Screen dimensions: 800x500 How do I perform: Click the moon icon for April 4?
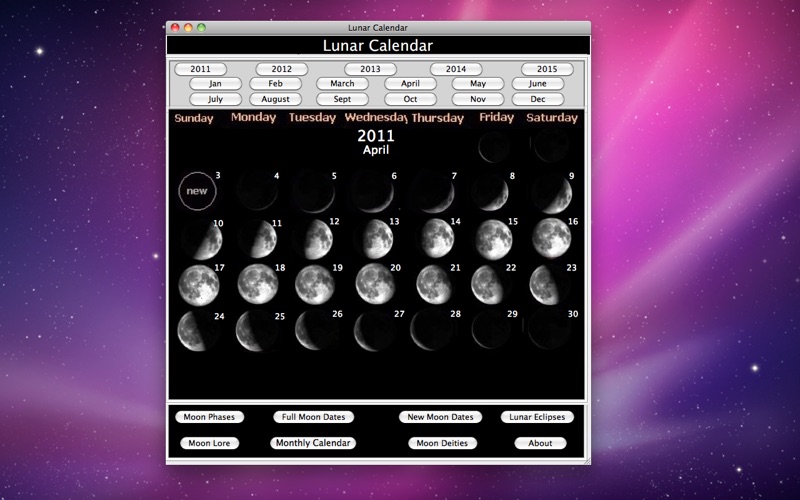click(x=257, y=191)
